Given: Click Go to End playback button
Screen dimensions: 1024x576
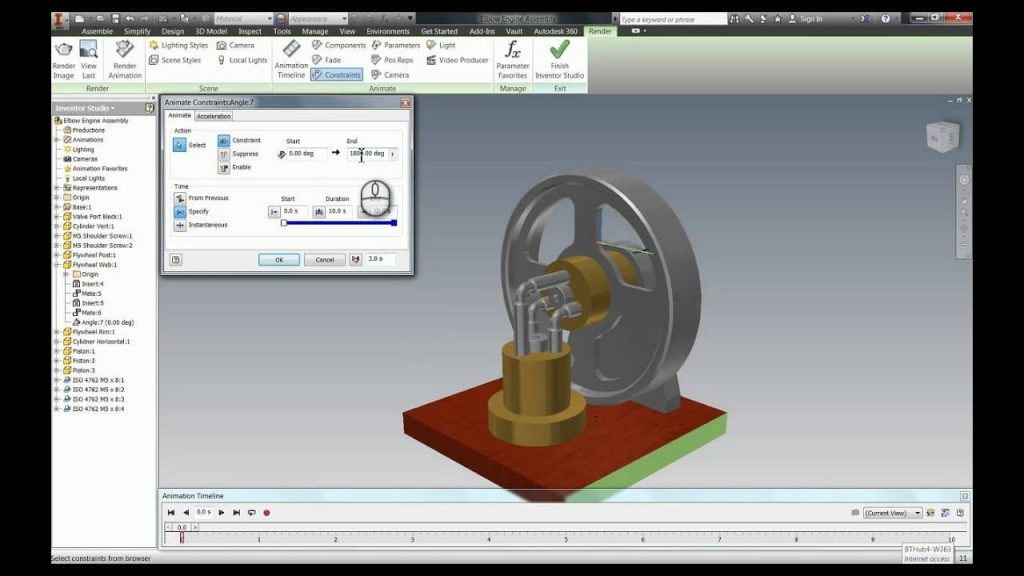Looking at the screenshot, I should (x=236, y=513).
